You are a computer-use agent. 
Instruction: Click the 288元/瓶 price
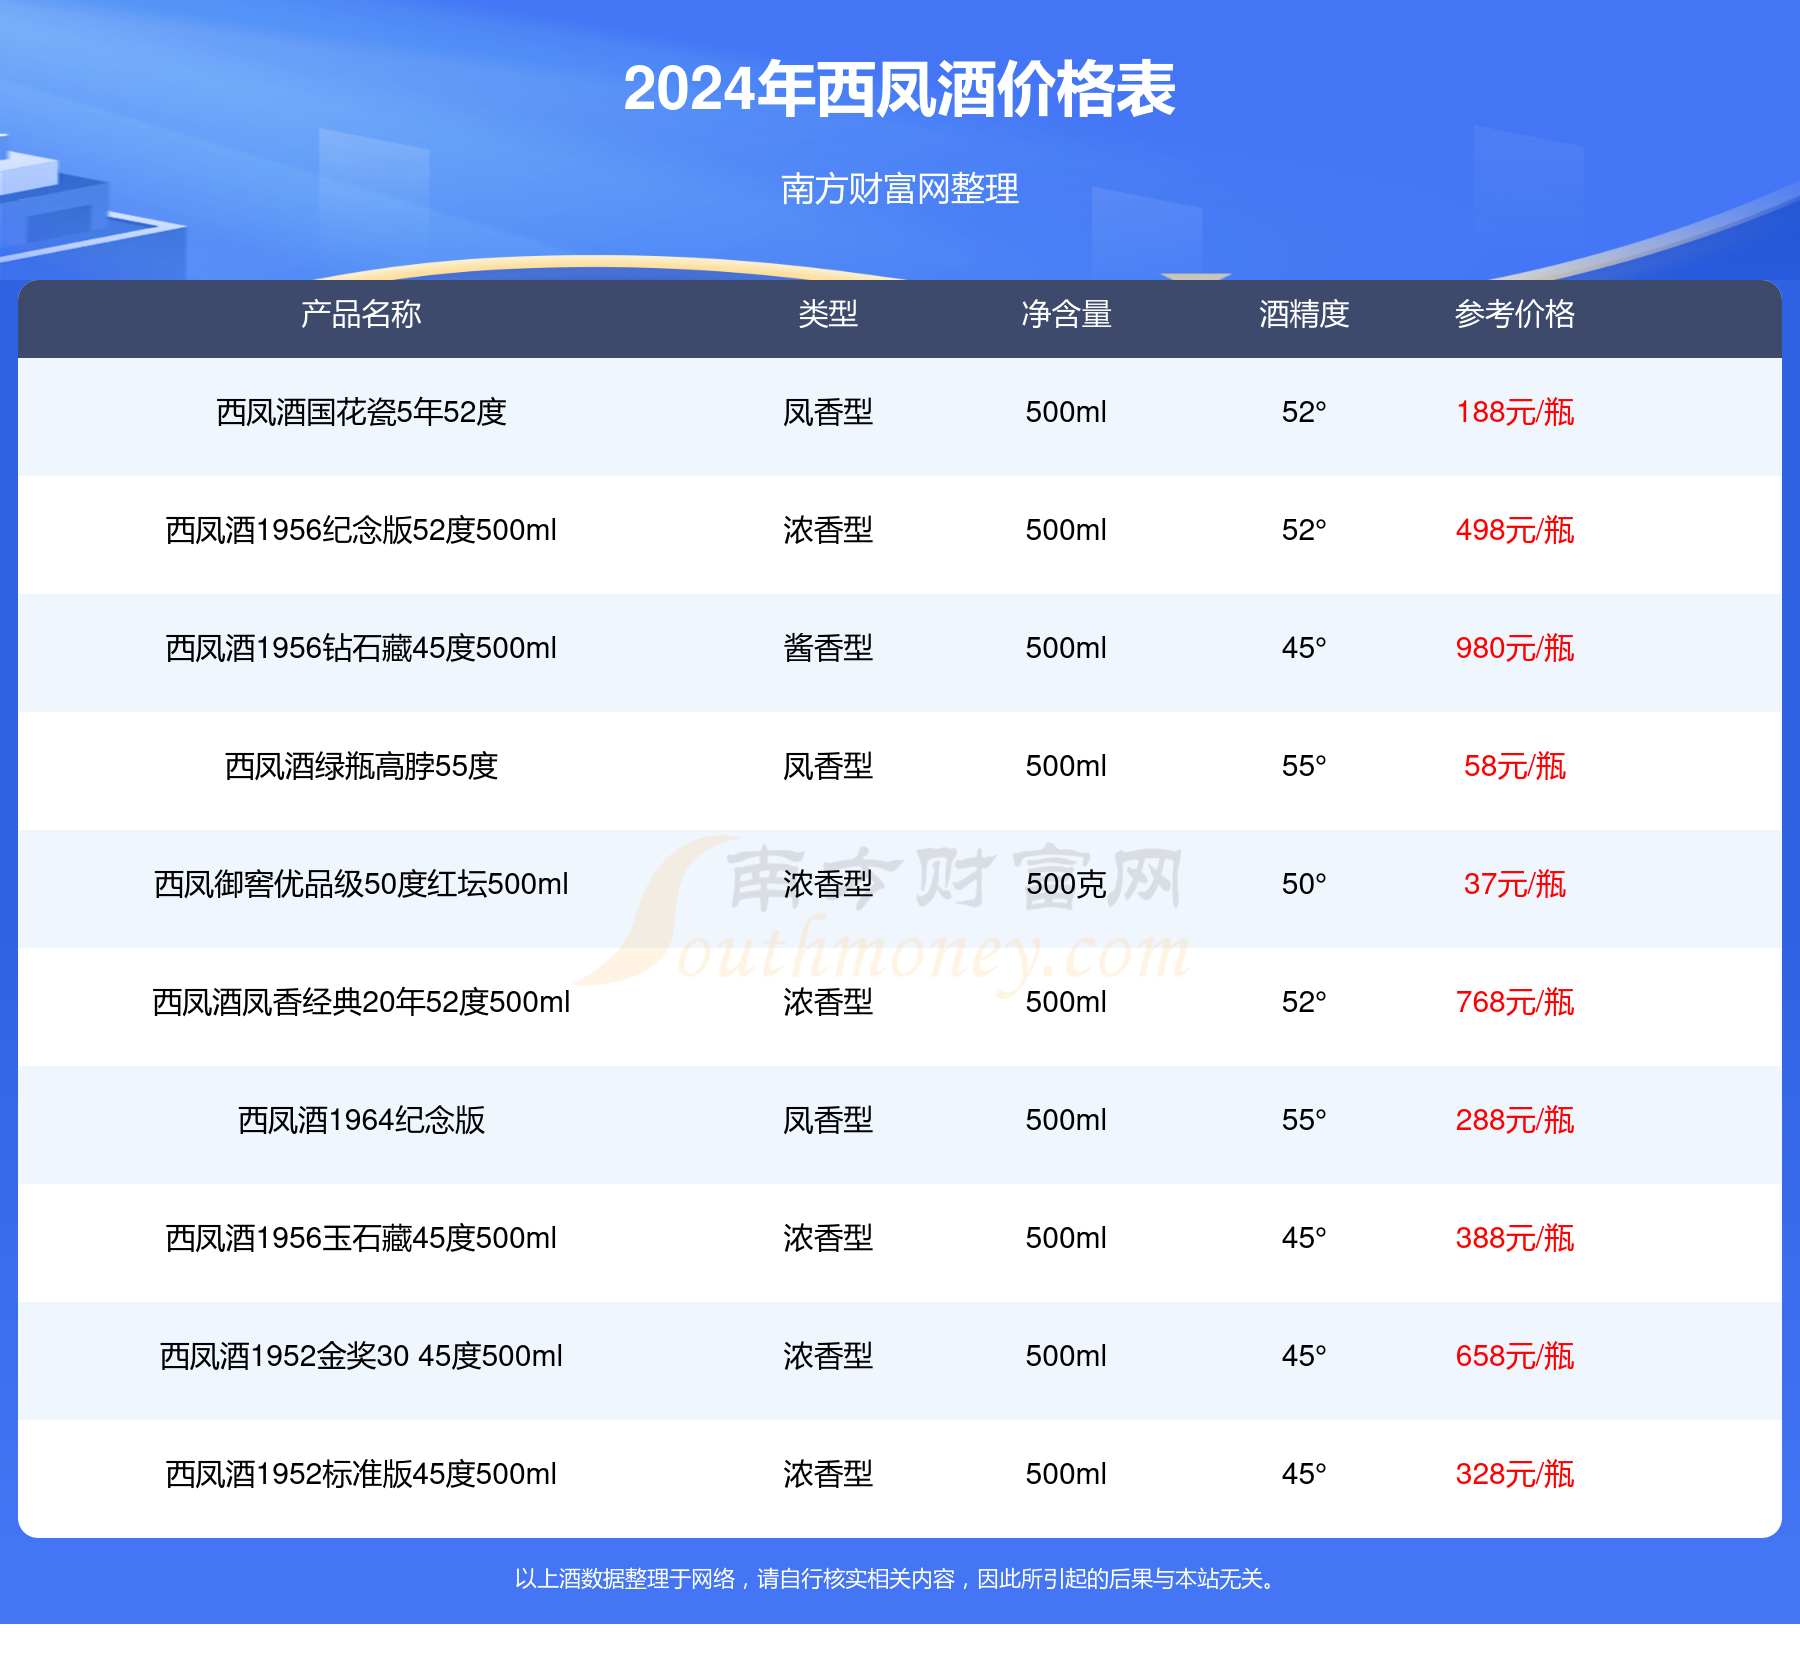[1515, 1120]
